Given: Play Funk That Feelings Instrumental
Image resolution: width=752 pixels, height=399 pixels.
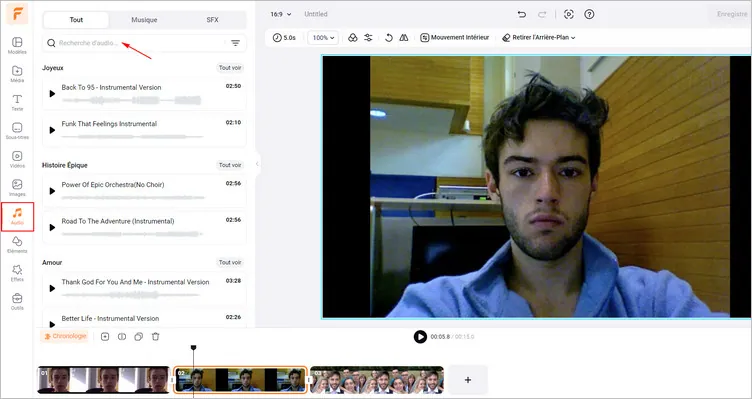Looking at the screenshot, I should point(52,130).
